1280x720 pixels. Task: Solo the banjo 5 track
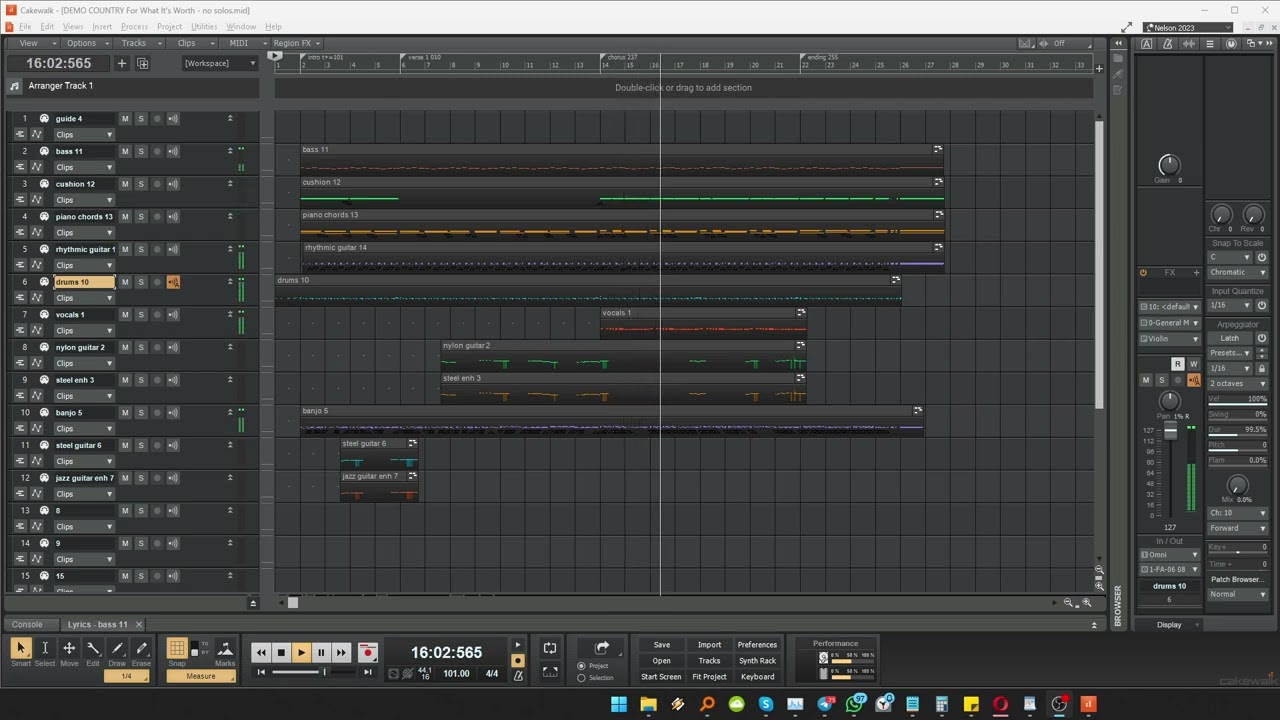point(141,412)
